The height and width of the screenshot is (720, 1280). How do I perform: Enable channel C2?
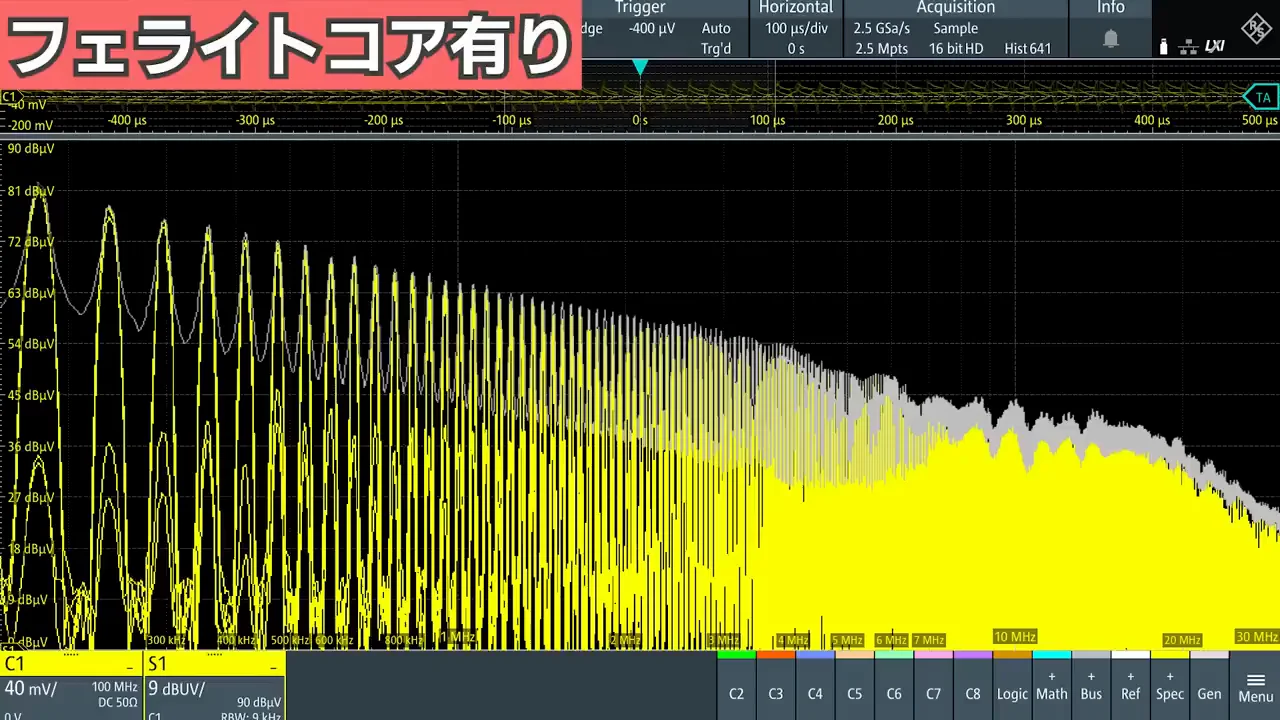click(x=736, y=686)
